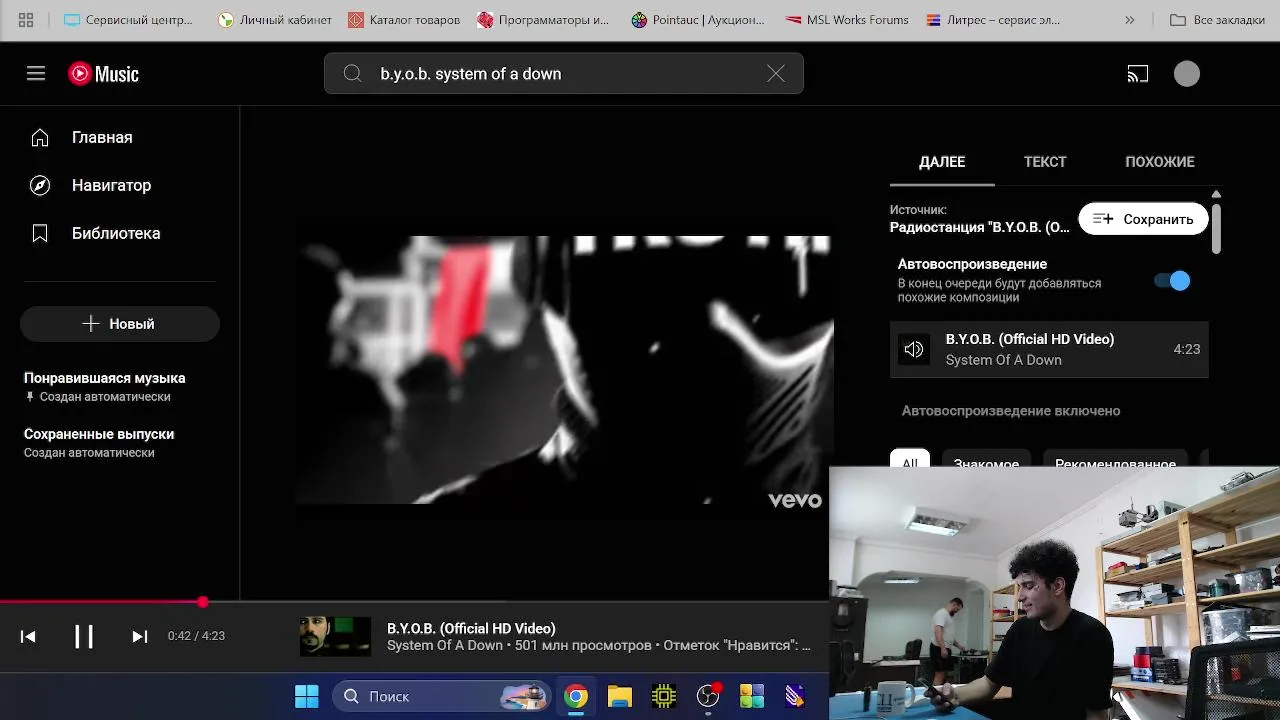Open Chrome from the taskbar

pos(576,696)
